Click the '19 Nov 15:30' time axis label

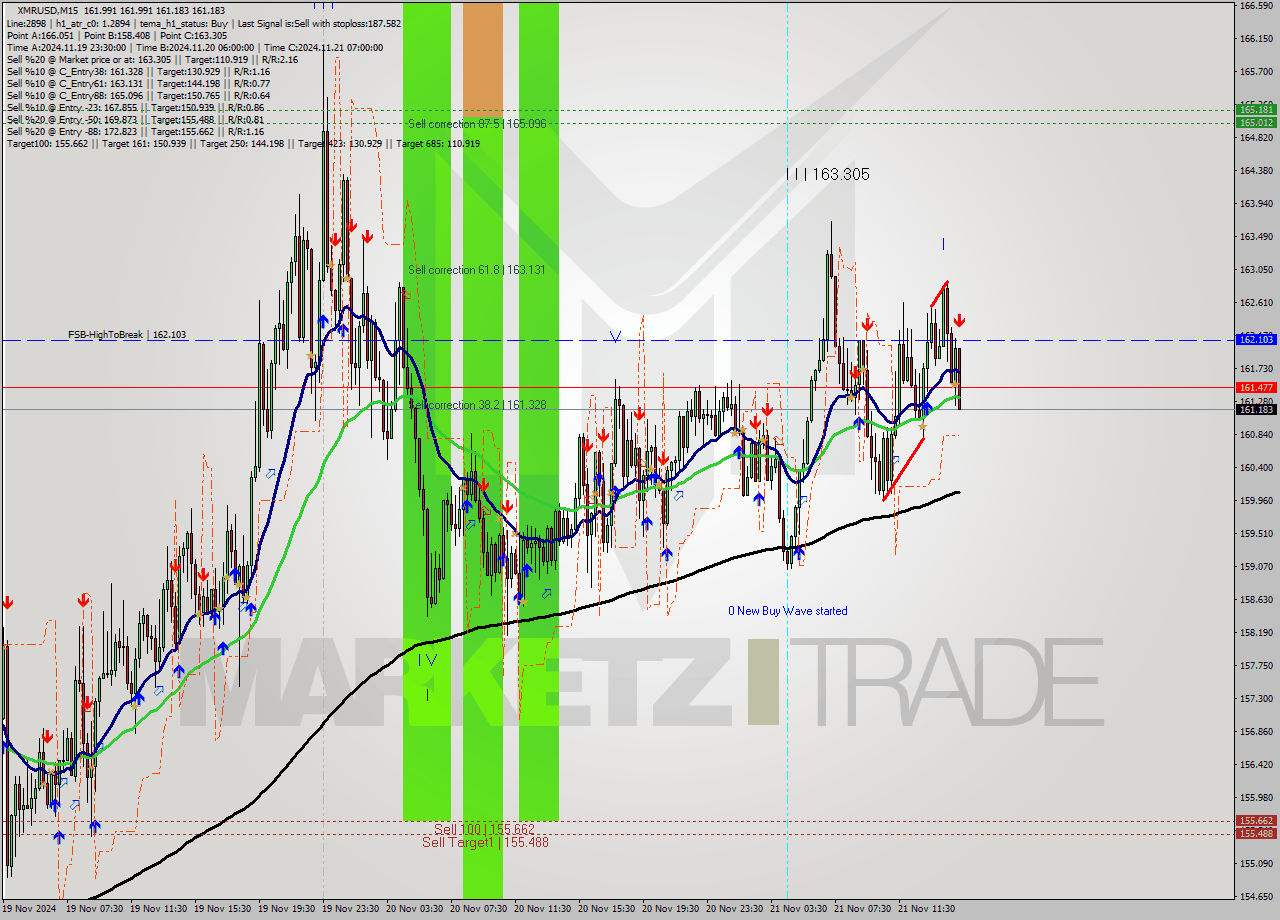[x=222, y=910]
